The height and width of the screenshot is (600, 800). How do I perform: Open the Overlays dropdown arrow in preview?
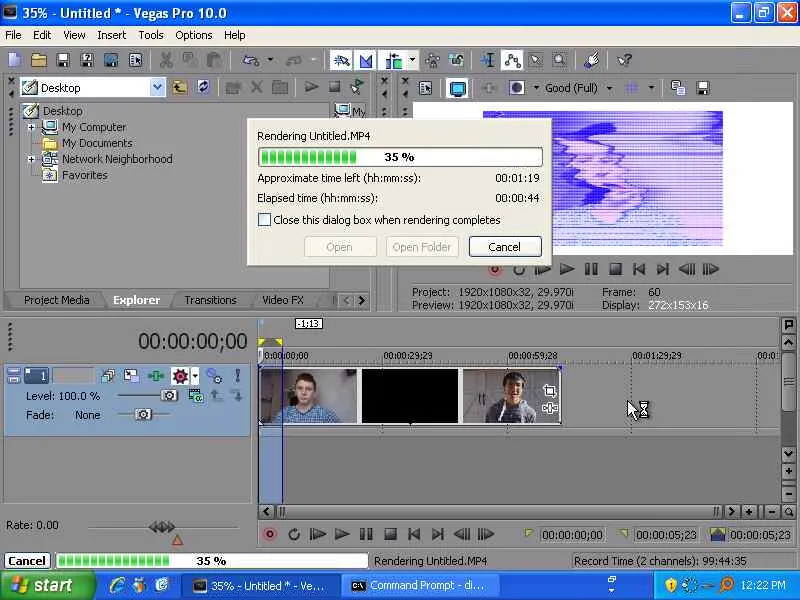(x=651, y=88)
